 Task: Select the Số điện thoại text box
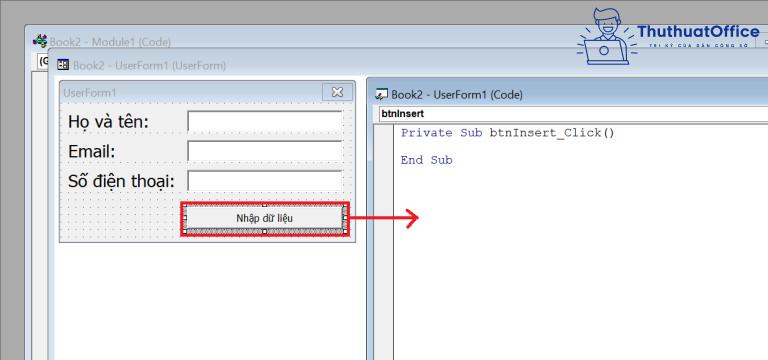click(x=264, y=181)
